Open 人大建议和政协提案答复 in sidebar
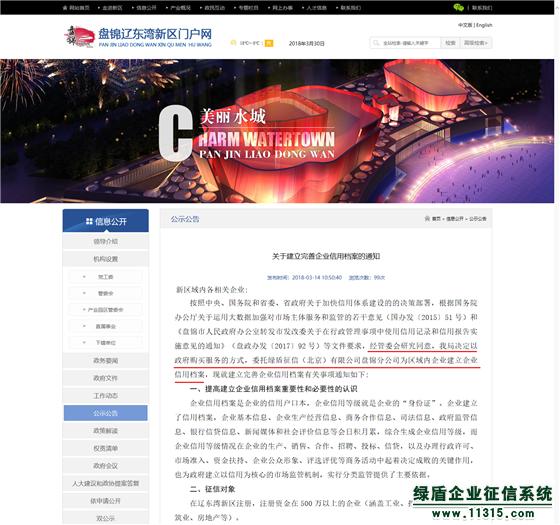Screen dimensions: 560x525 pyautogui.click(x=106, y=483)
